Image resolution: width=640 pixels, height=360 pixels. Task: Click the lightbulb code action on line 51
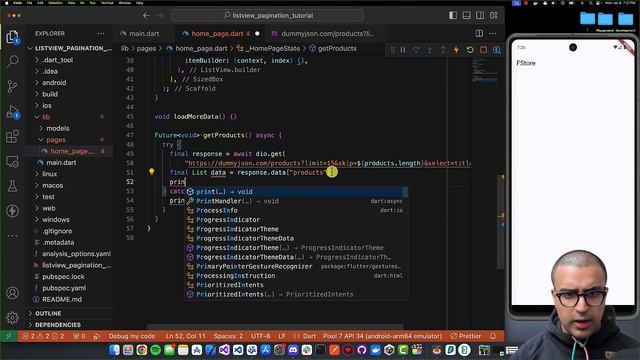click(x=151, y=172)
